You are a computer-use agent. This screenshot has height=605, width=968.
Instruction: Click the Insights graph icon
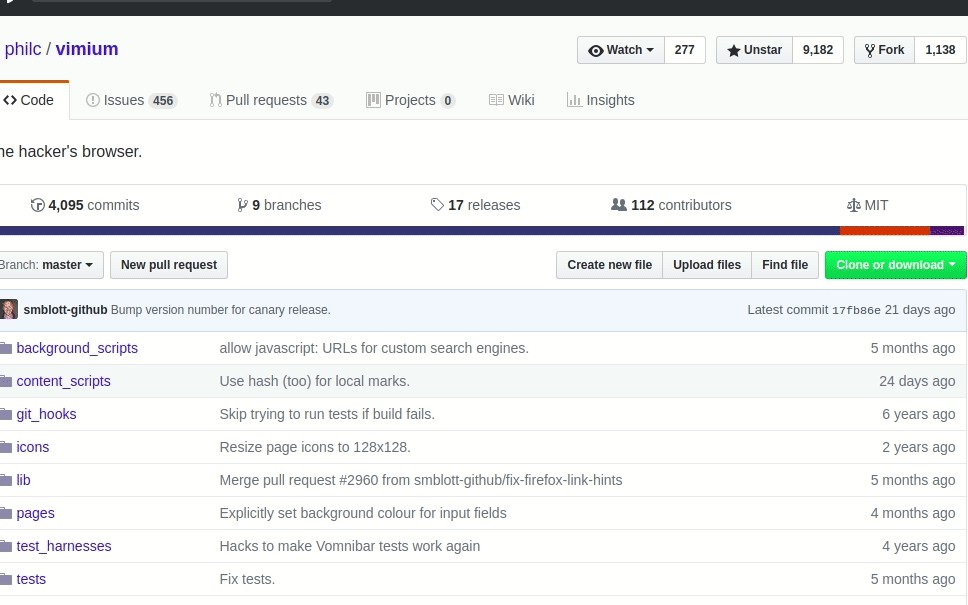[574, 100]
